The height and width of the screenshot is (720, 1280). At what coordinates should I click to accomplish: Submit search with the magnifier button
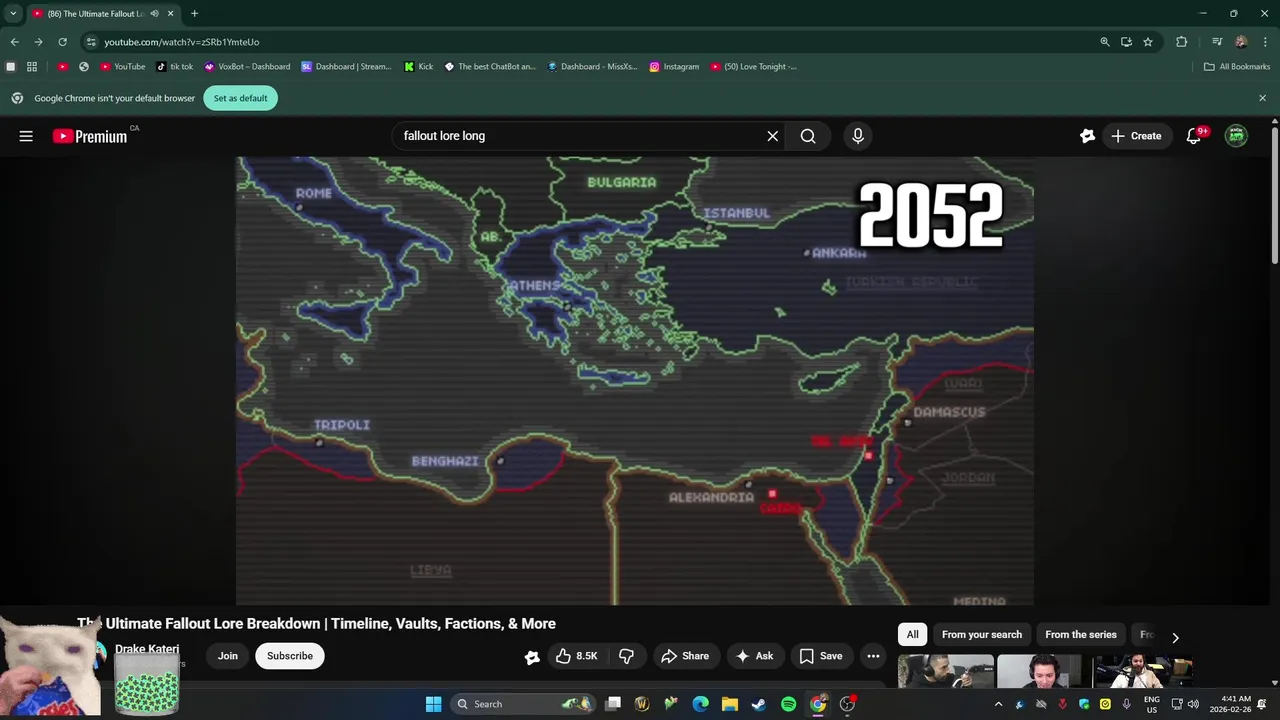coord(808,136)
